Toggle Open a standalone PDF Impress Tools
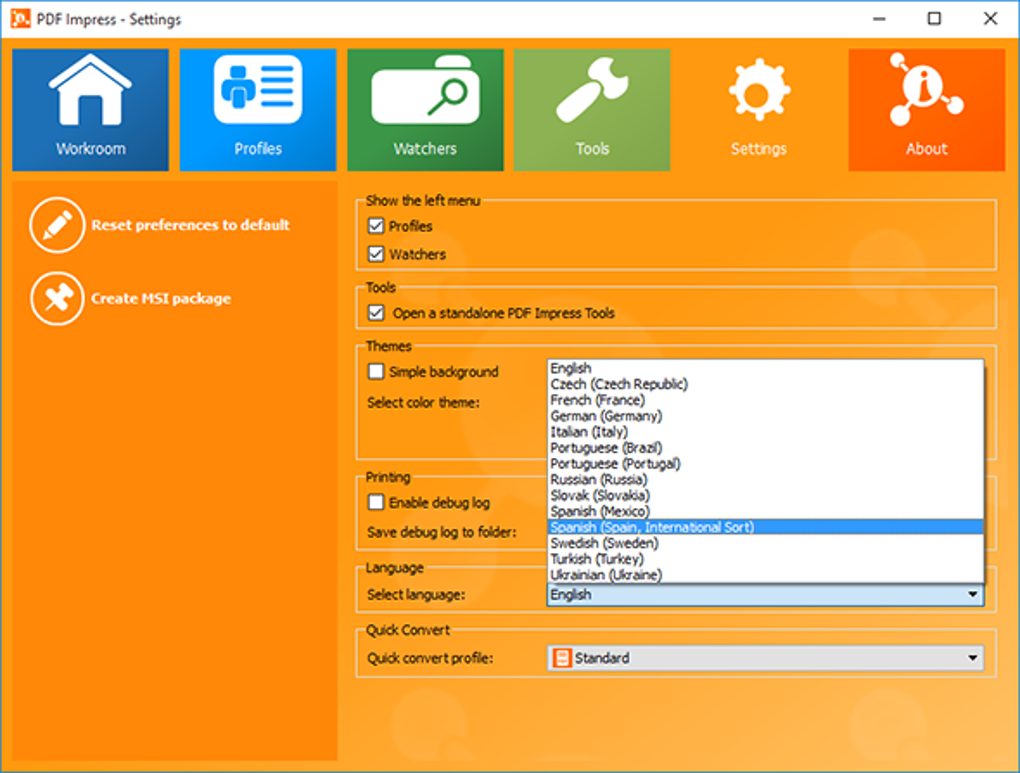1020x773 pixels. (376, 313)
